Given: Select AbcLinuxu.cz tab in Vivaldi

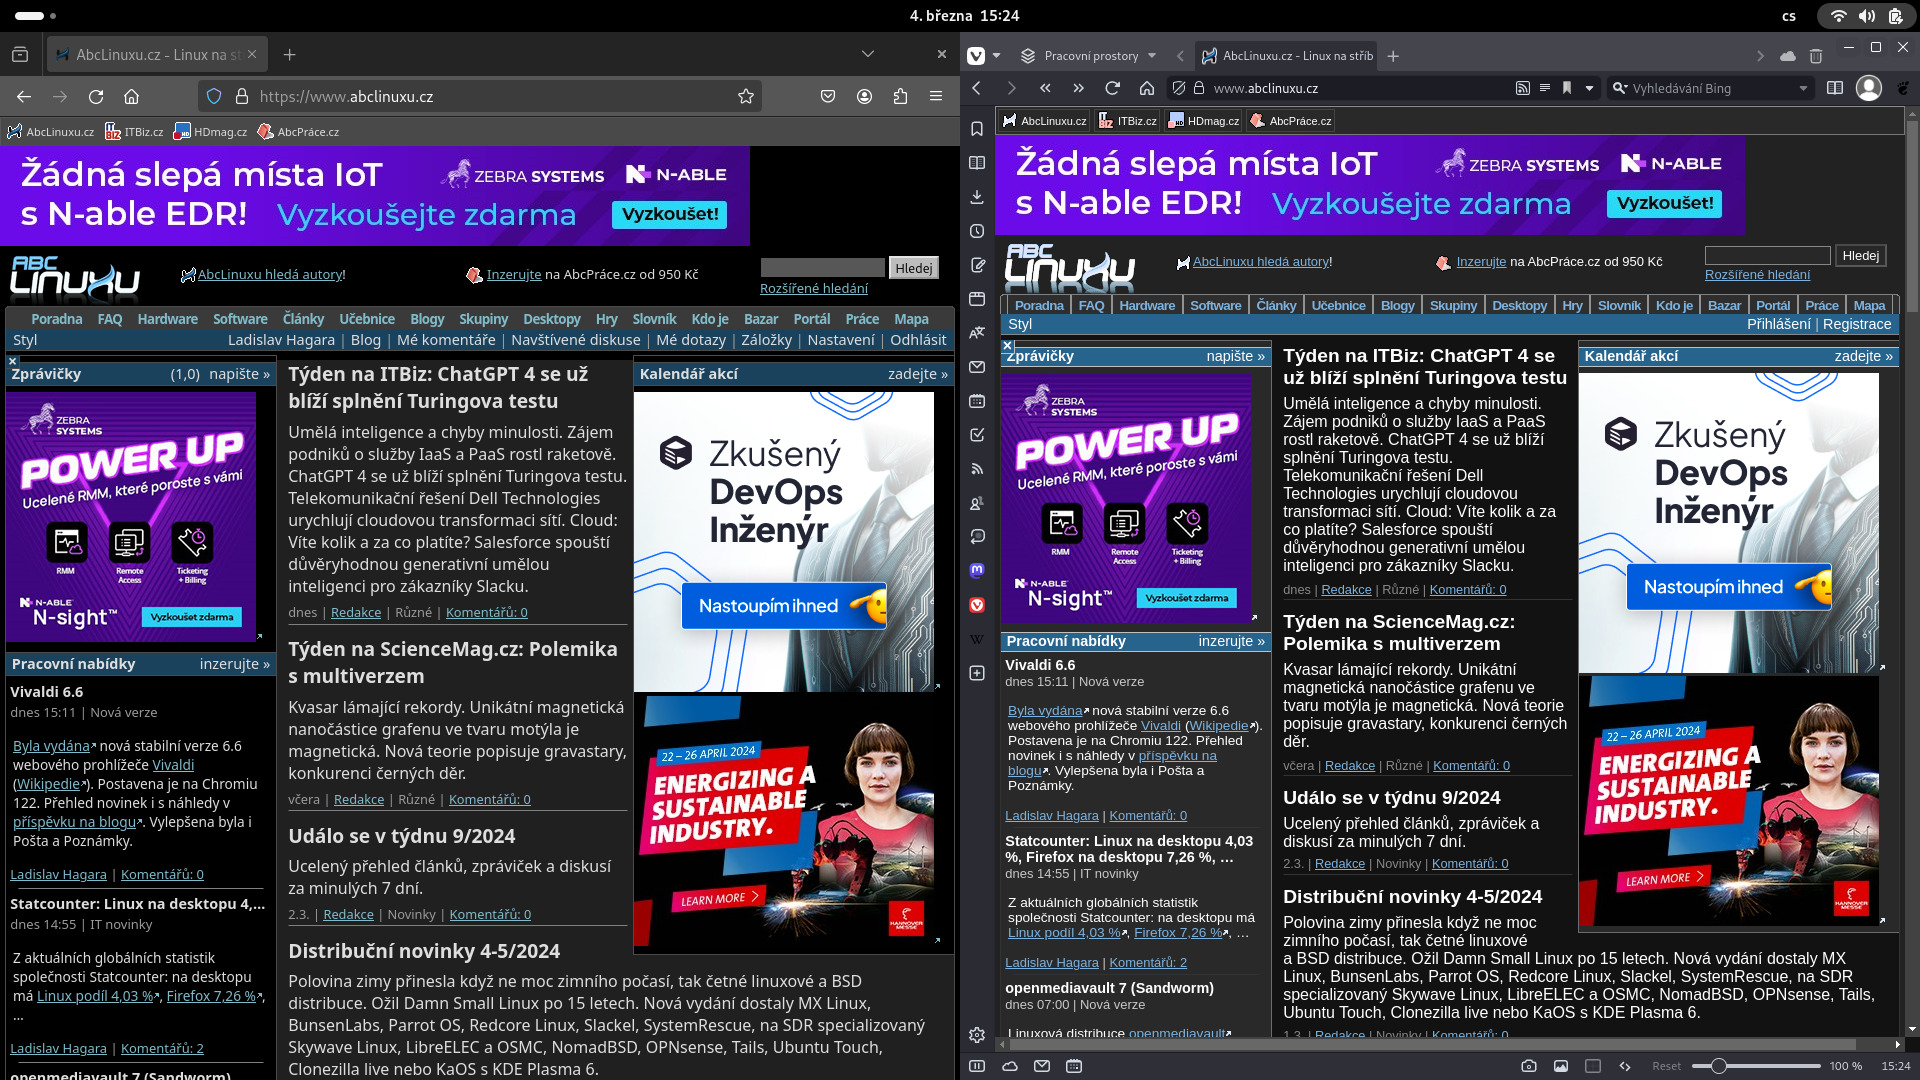Looking at the screenshot, I should click(x=1286, y=56).
